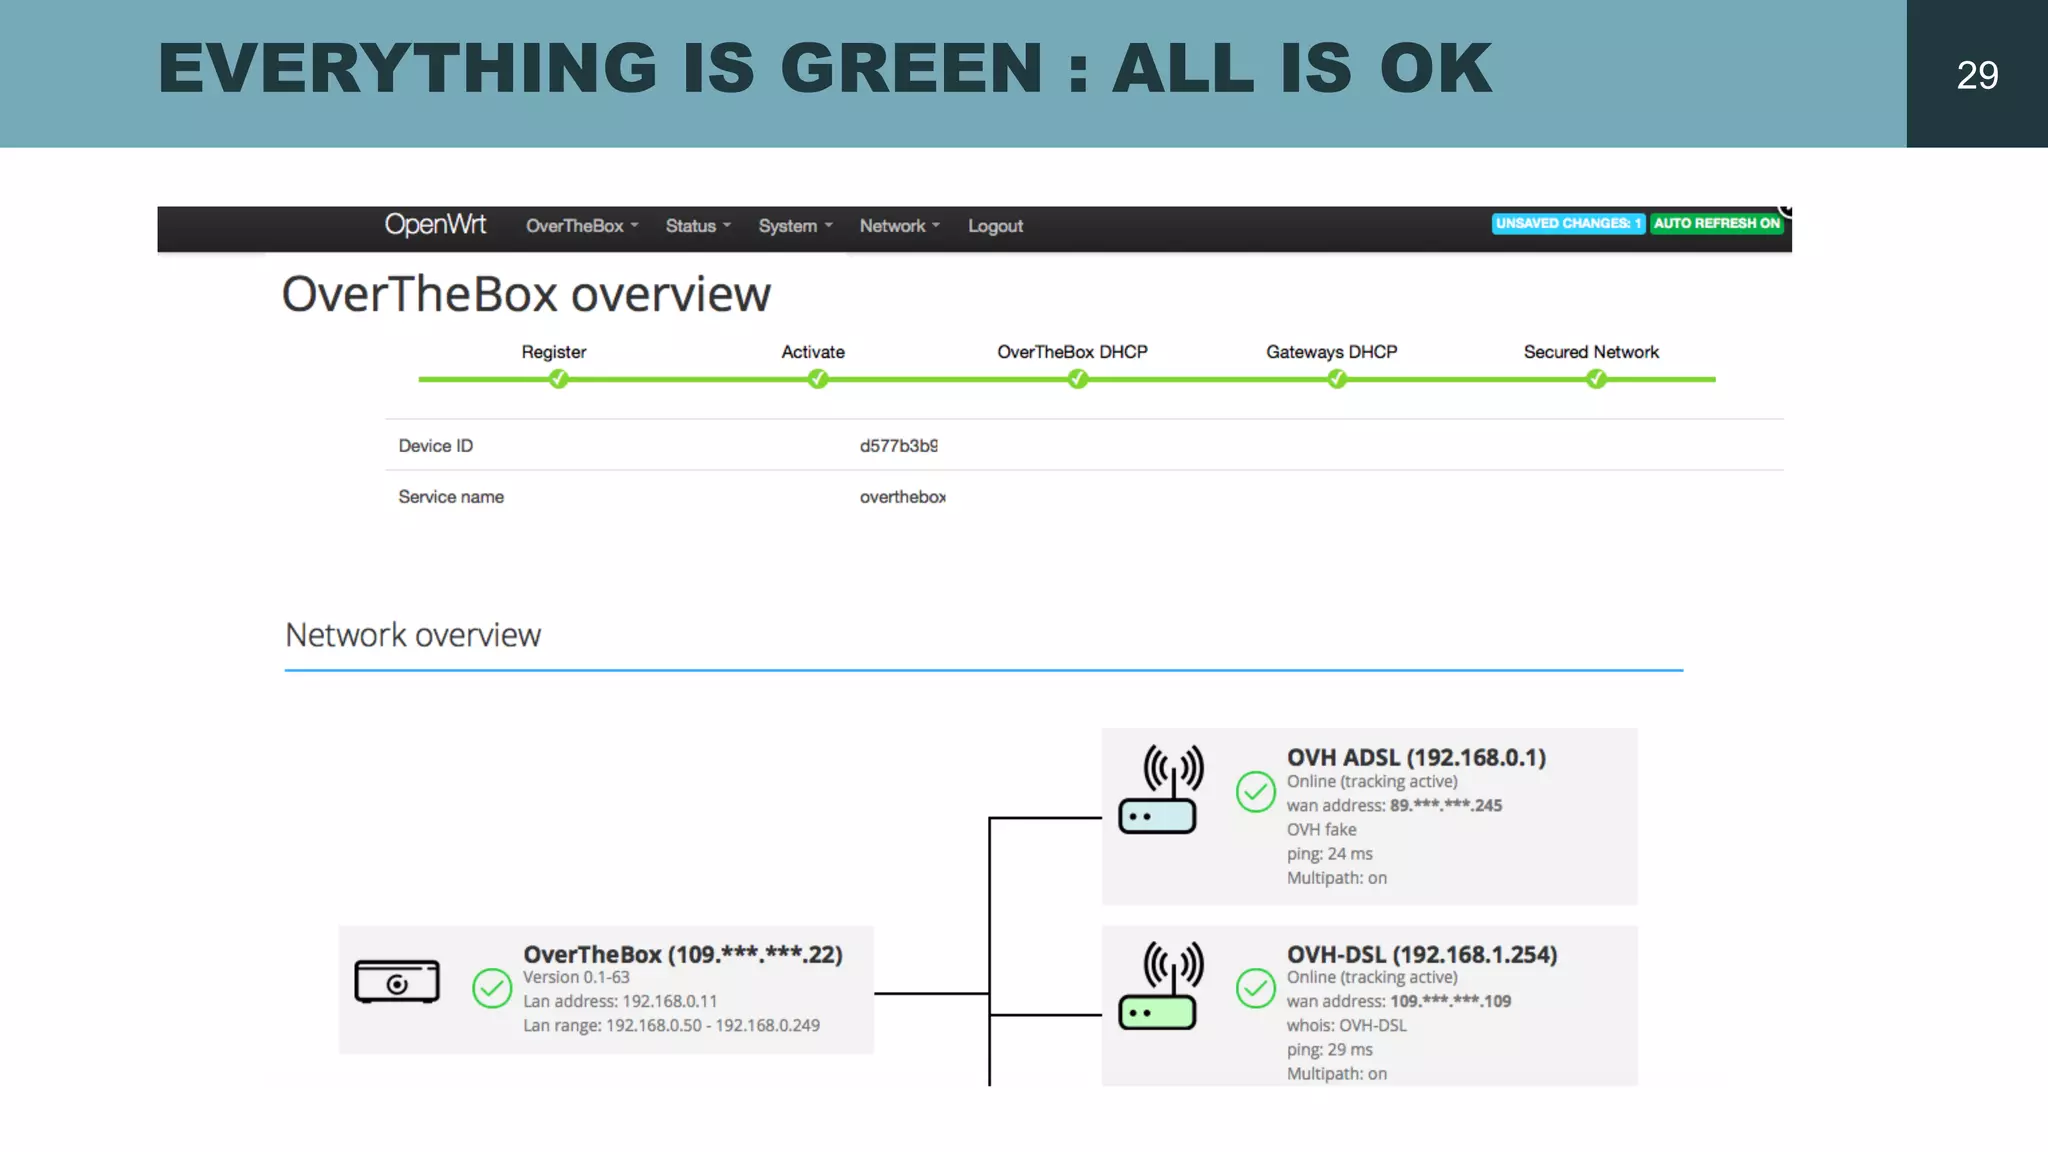
Task: Click the OVH-DSL (192.168.1.254) title
Action: coord(1422,954)
